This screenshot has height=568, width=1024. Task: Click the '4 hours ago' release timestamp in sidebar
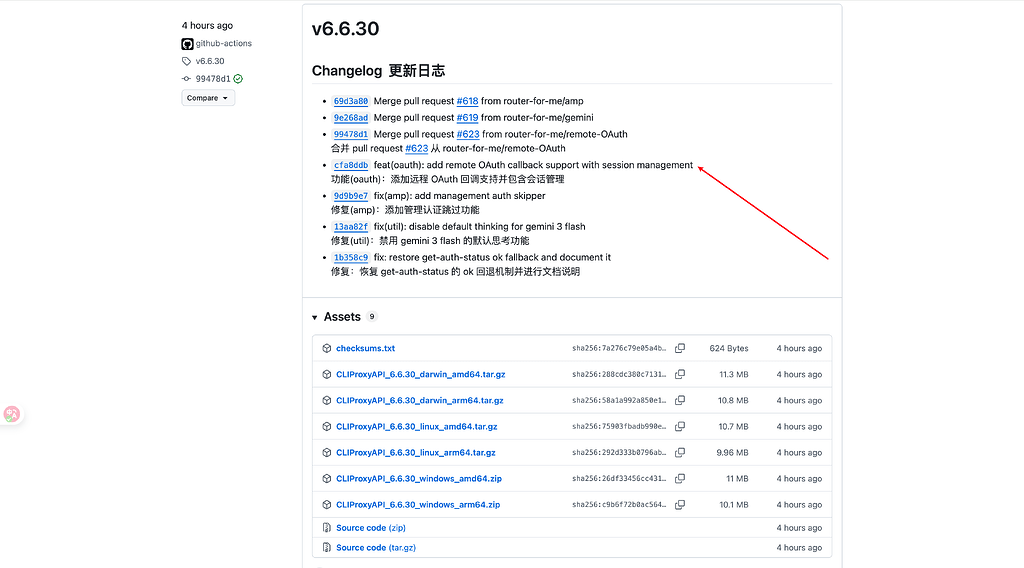click(207, 25)
